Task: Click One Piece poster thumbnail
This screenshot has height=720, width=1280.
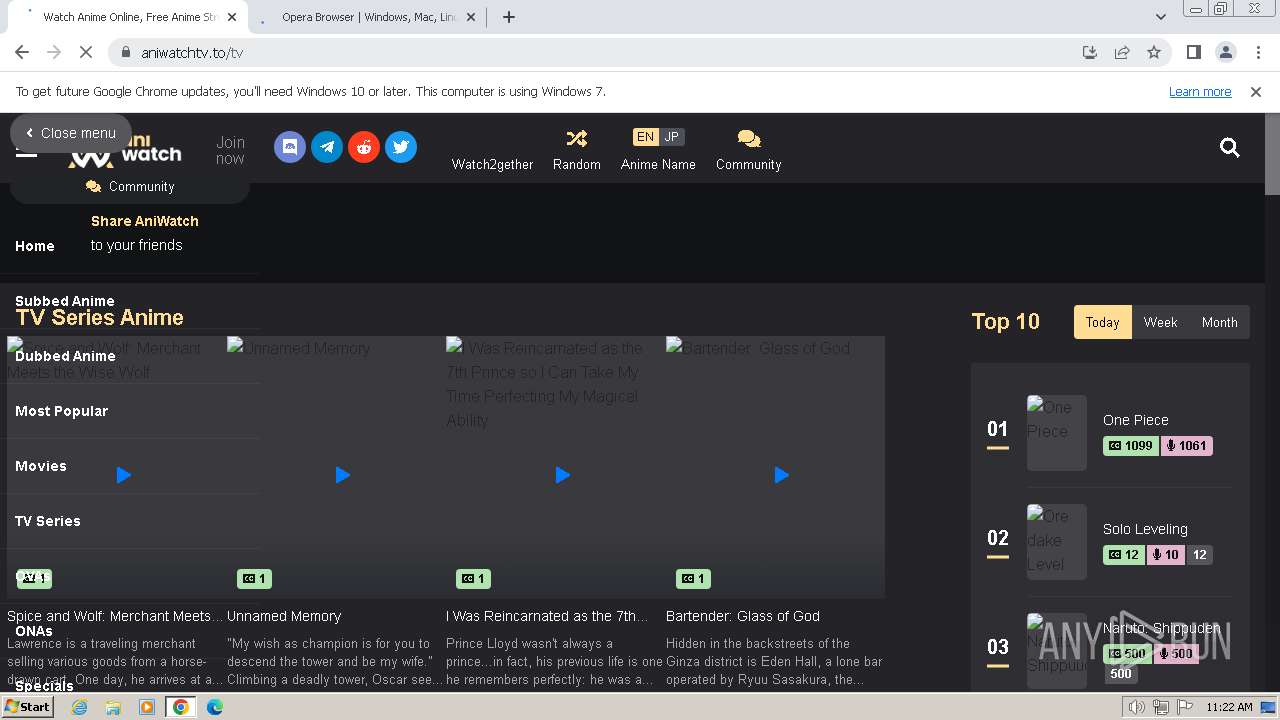Action: [x=1057, y=433]
